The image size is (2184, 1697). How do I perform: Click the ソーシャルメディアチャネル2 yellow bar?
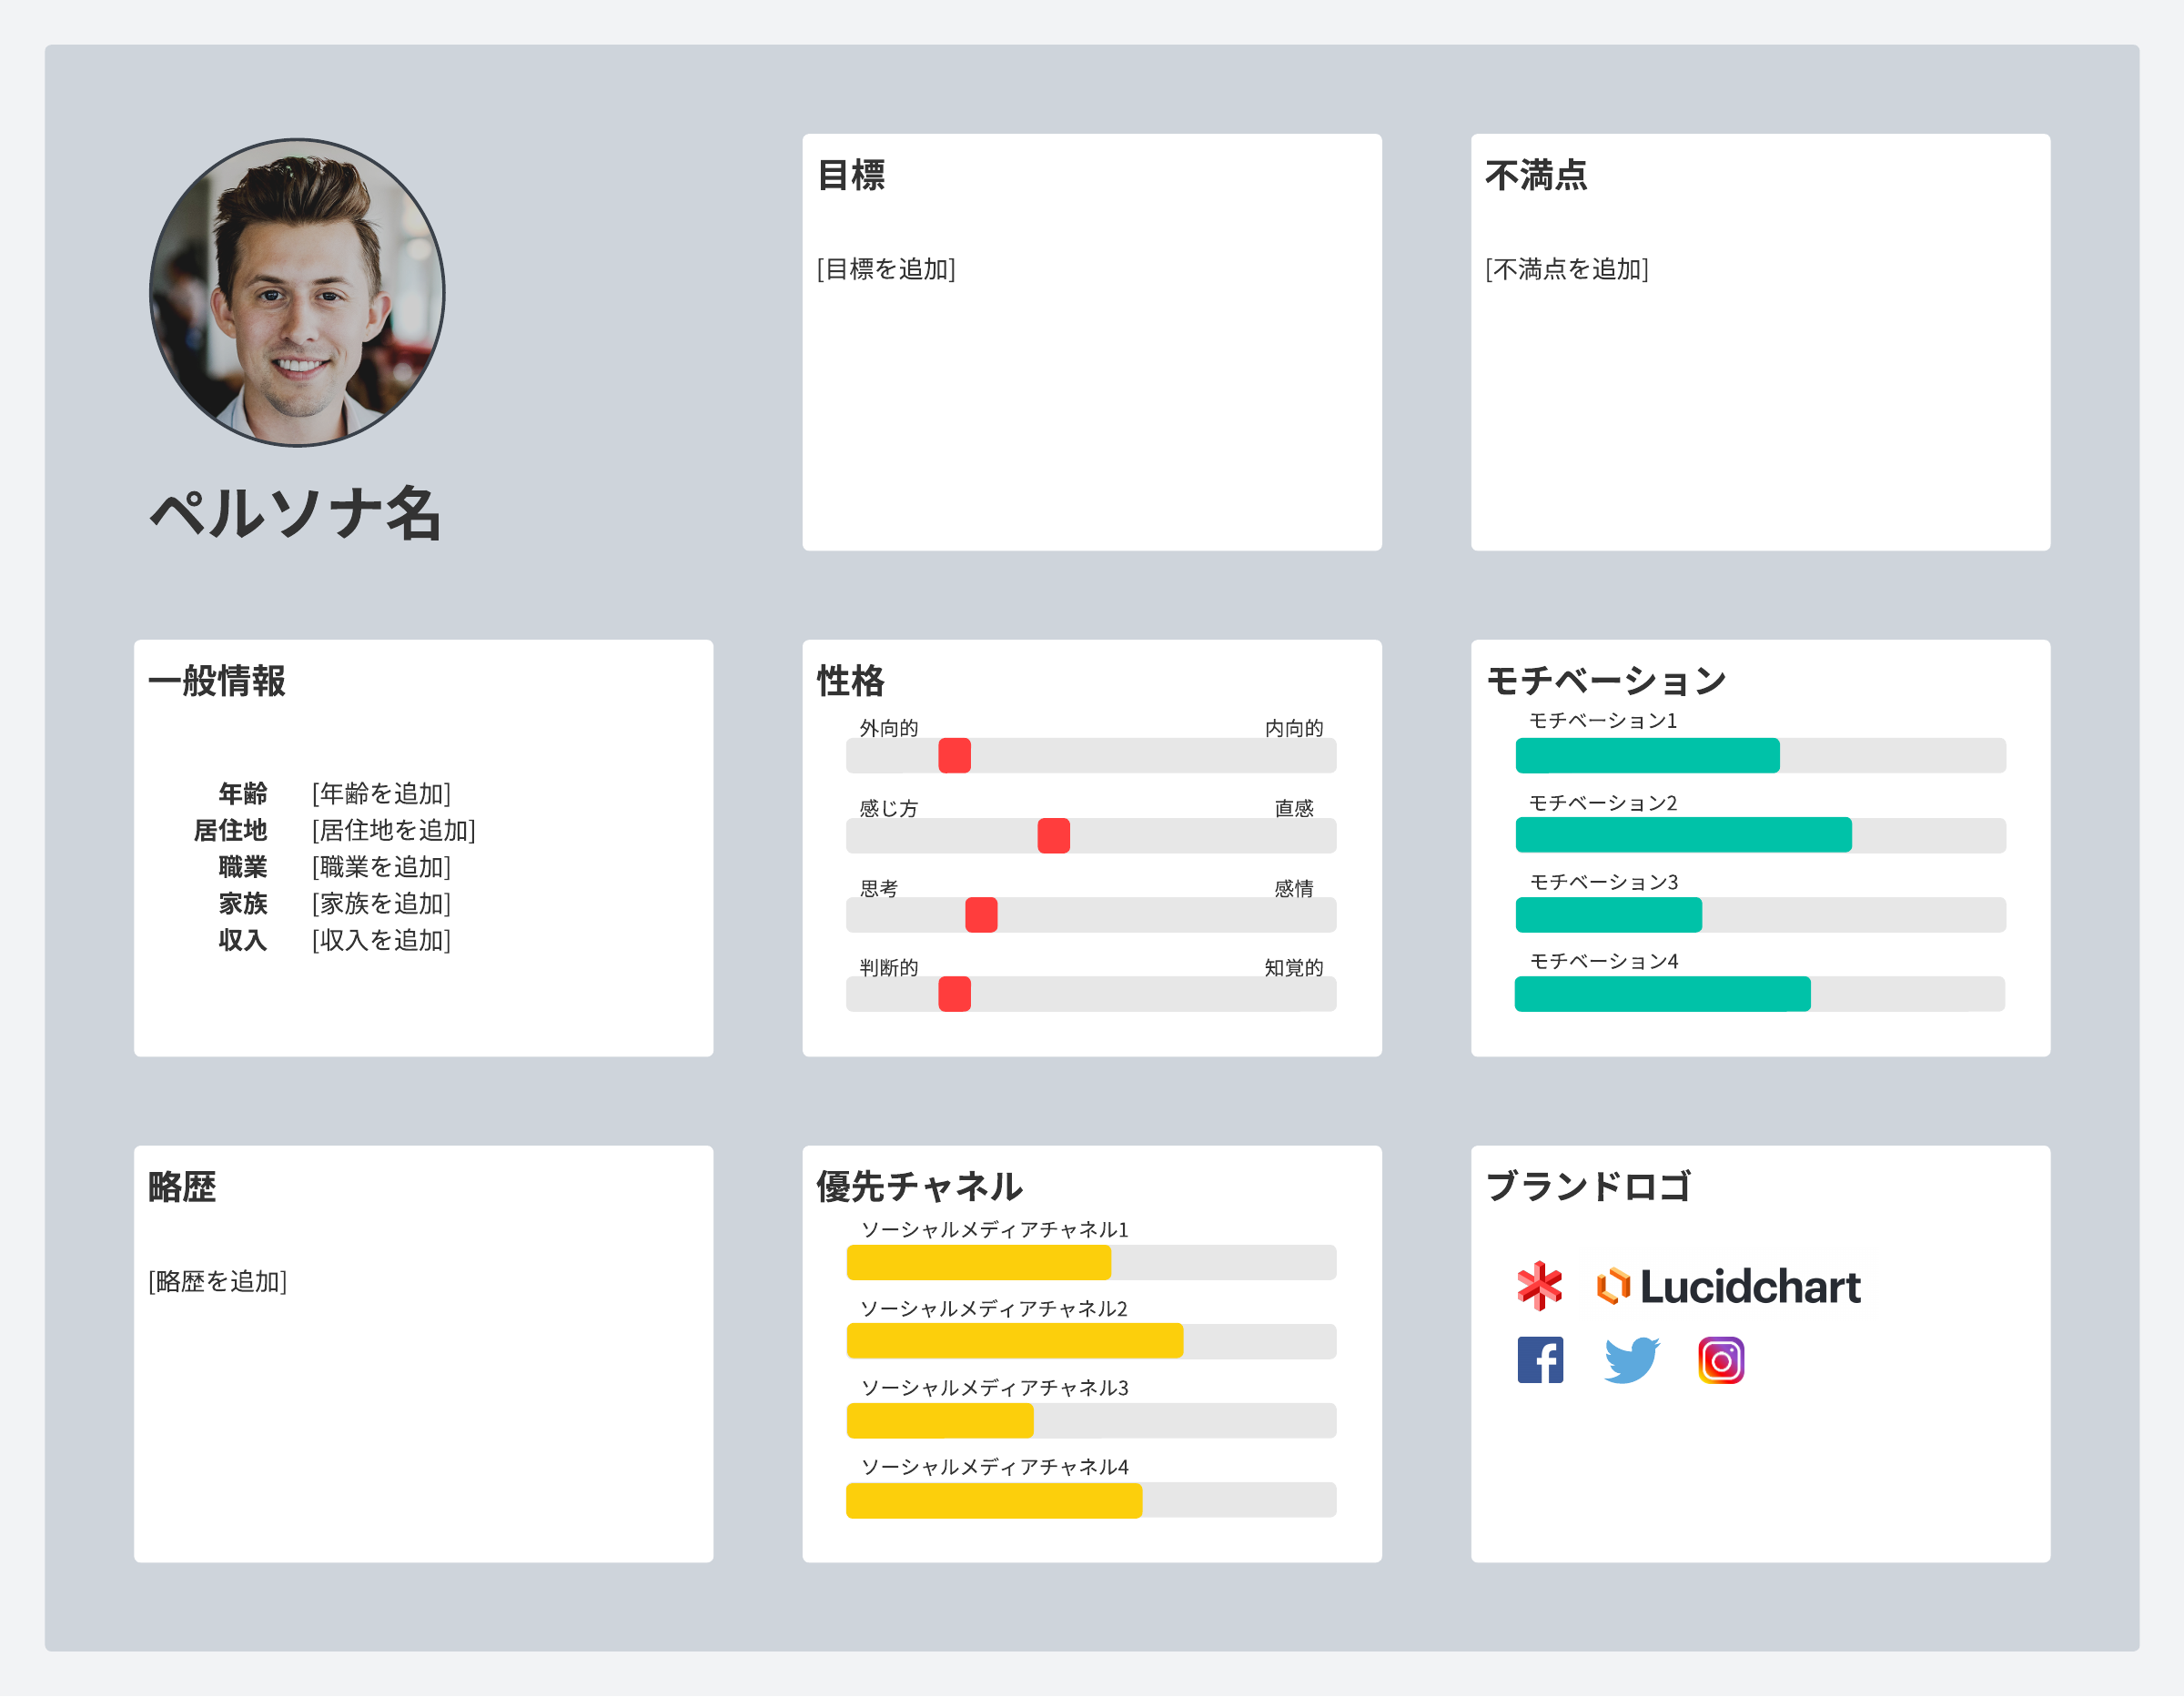pos(1014,1342)
